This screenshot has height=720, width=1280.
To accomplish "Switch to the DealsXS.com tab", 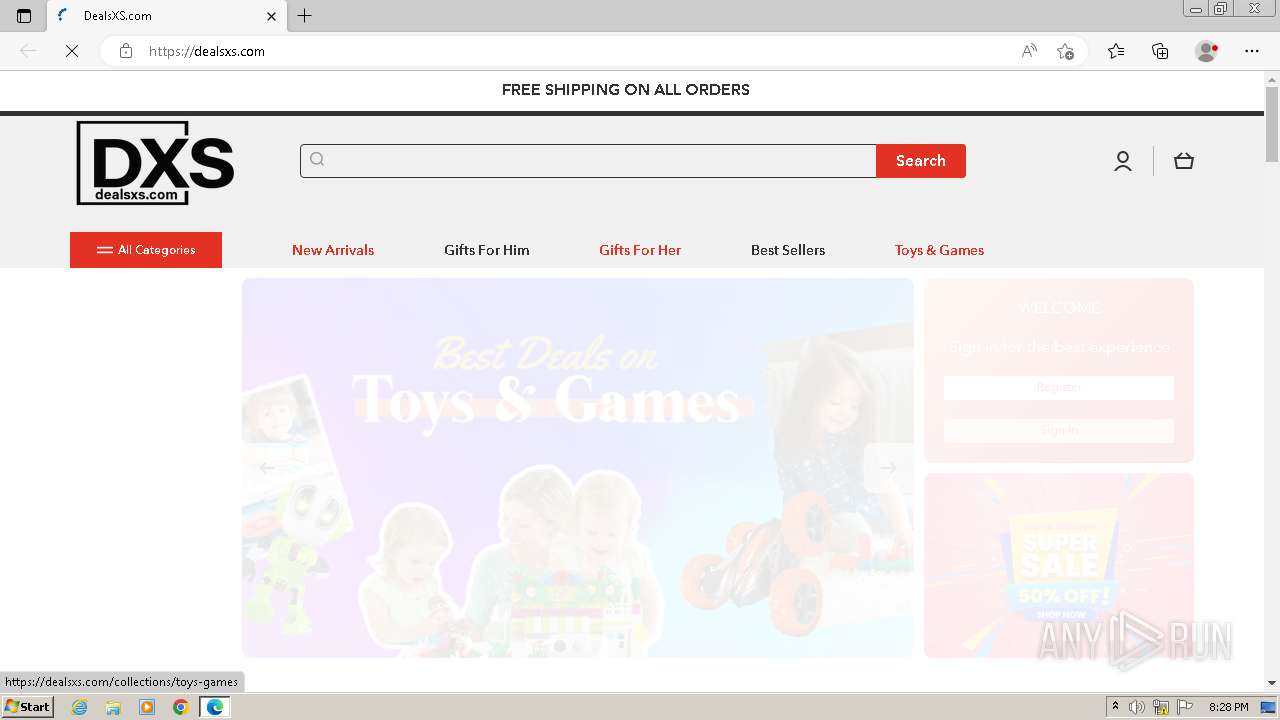I will click(167, 16).
